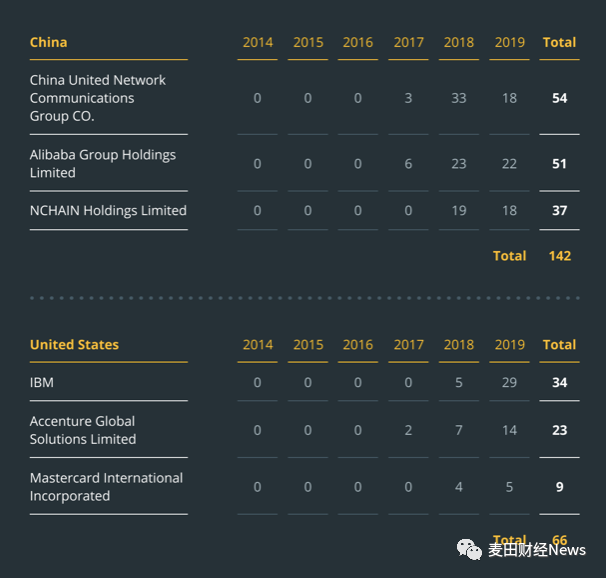
Task: Click the China grand total "142"
Action: pos(560,256)
